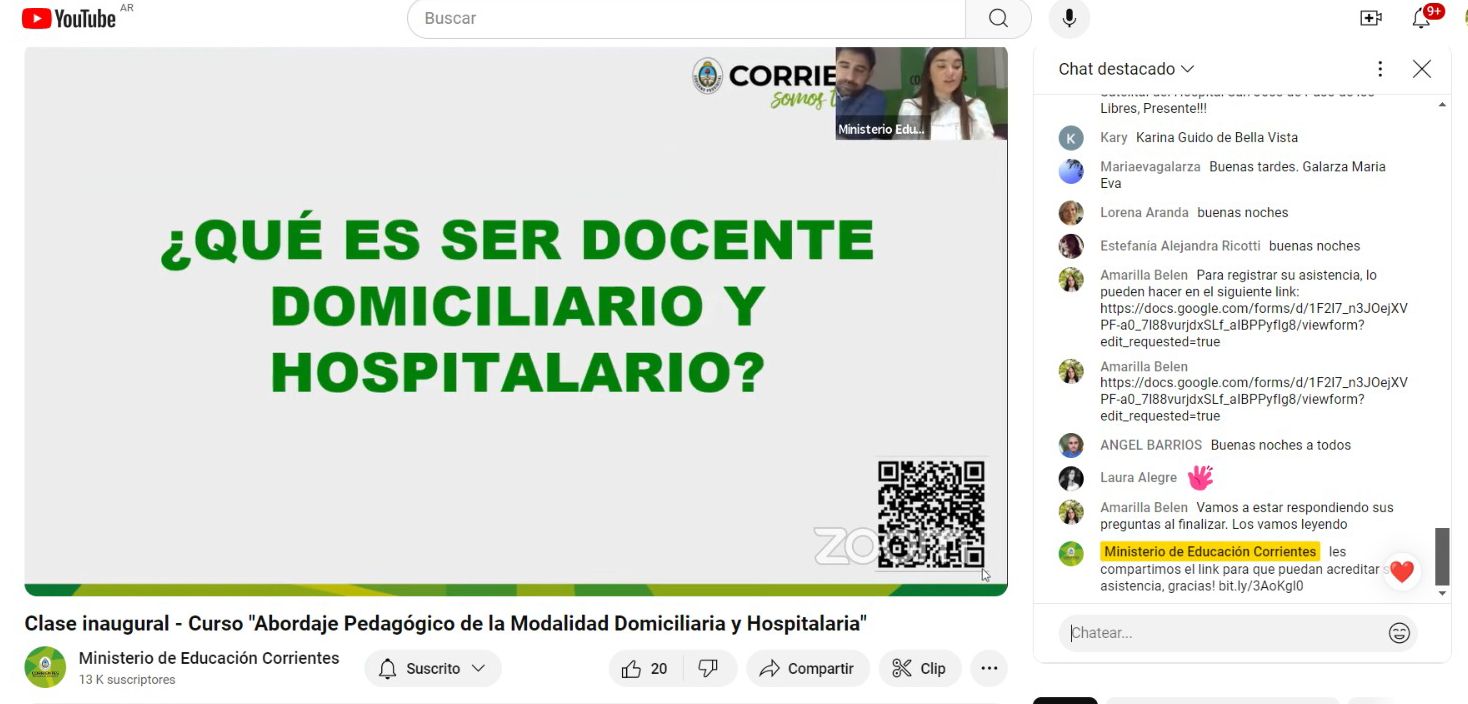Open the Create video icon
1468x704 pixels.
[x=1370, y=18]
